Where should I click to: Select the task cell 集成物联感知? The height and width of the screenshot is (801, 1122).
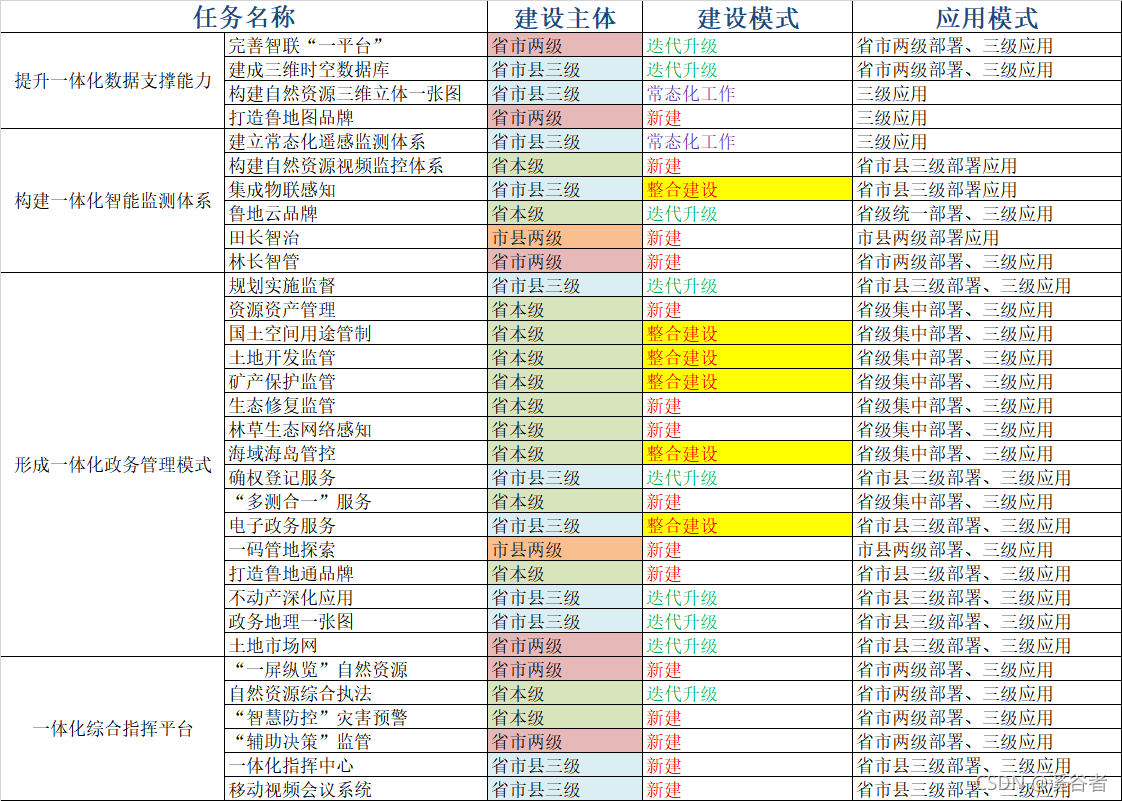[356, 189]
